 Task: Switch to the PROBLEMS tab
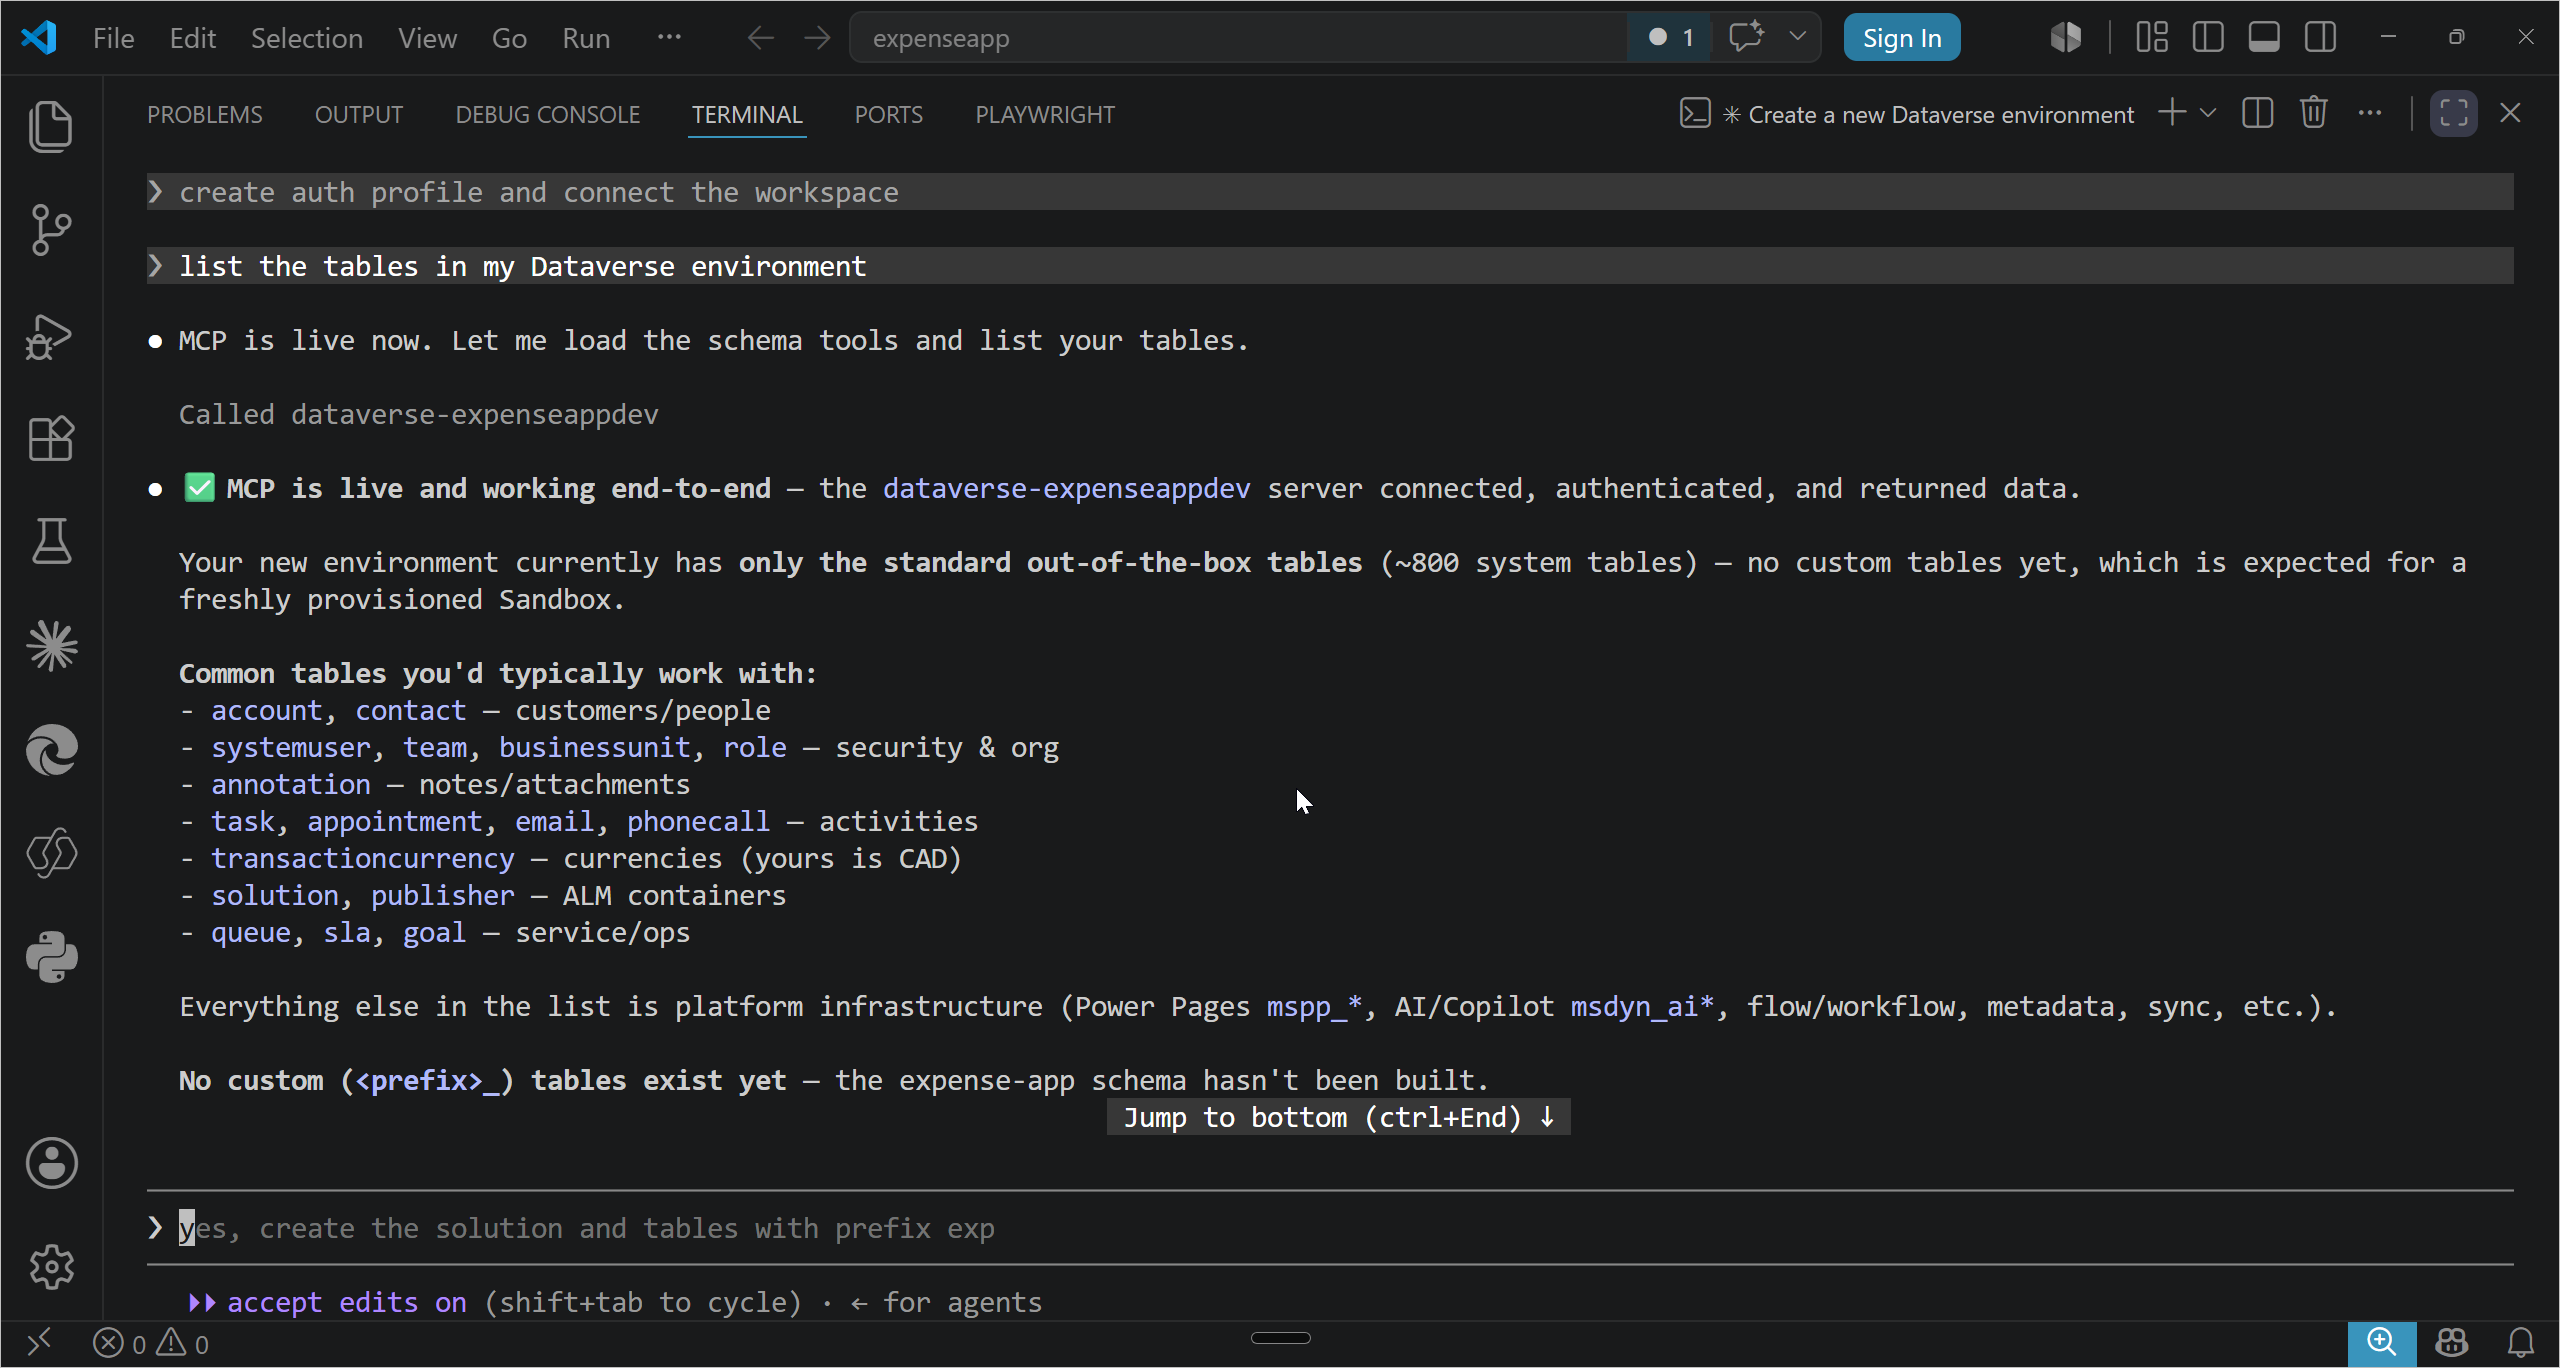[x=205, y=114]
